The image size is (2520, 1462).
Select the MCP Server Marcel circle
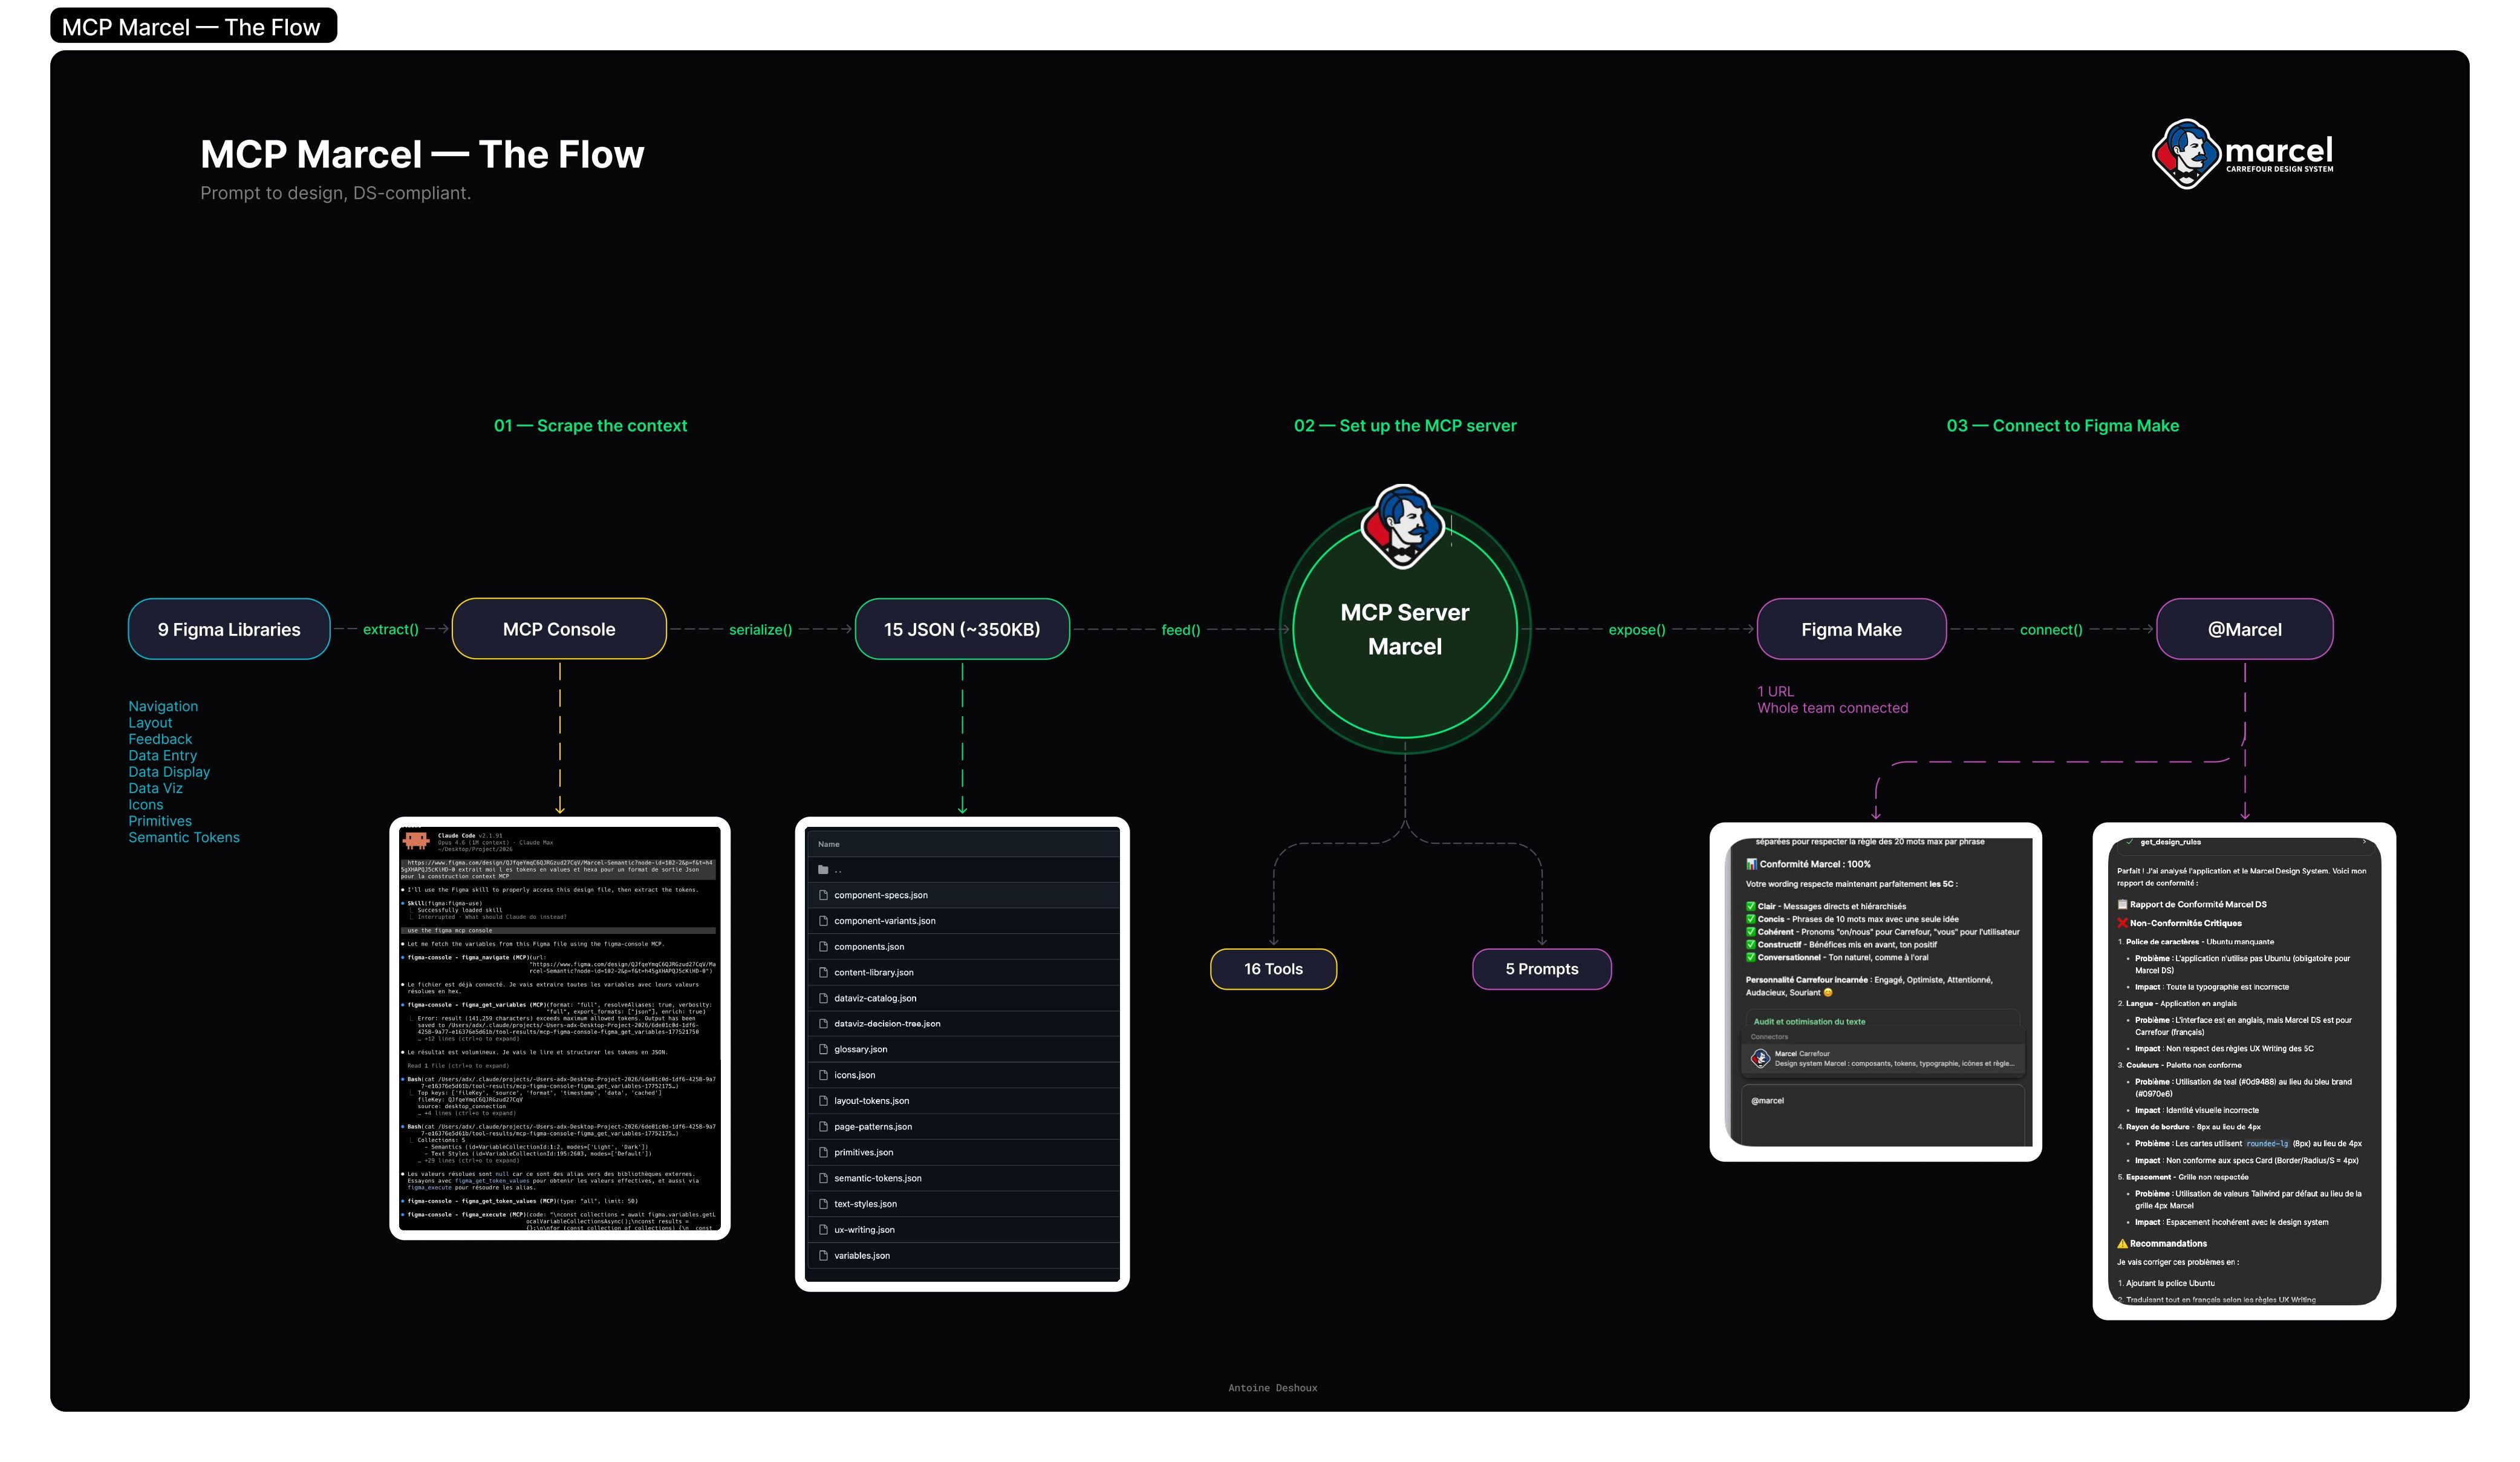click(x=1404, y=629)
